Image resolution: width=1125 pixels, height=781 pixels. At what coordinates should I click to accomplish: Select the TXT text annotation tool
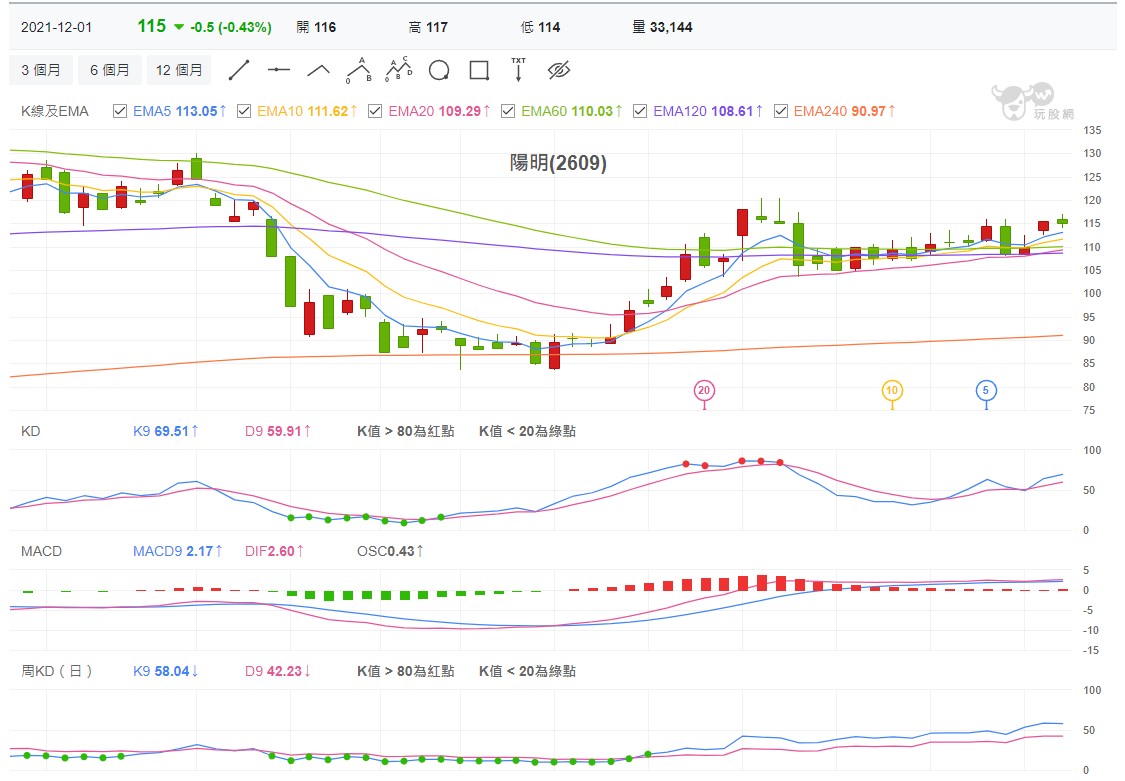(518, 70)
